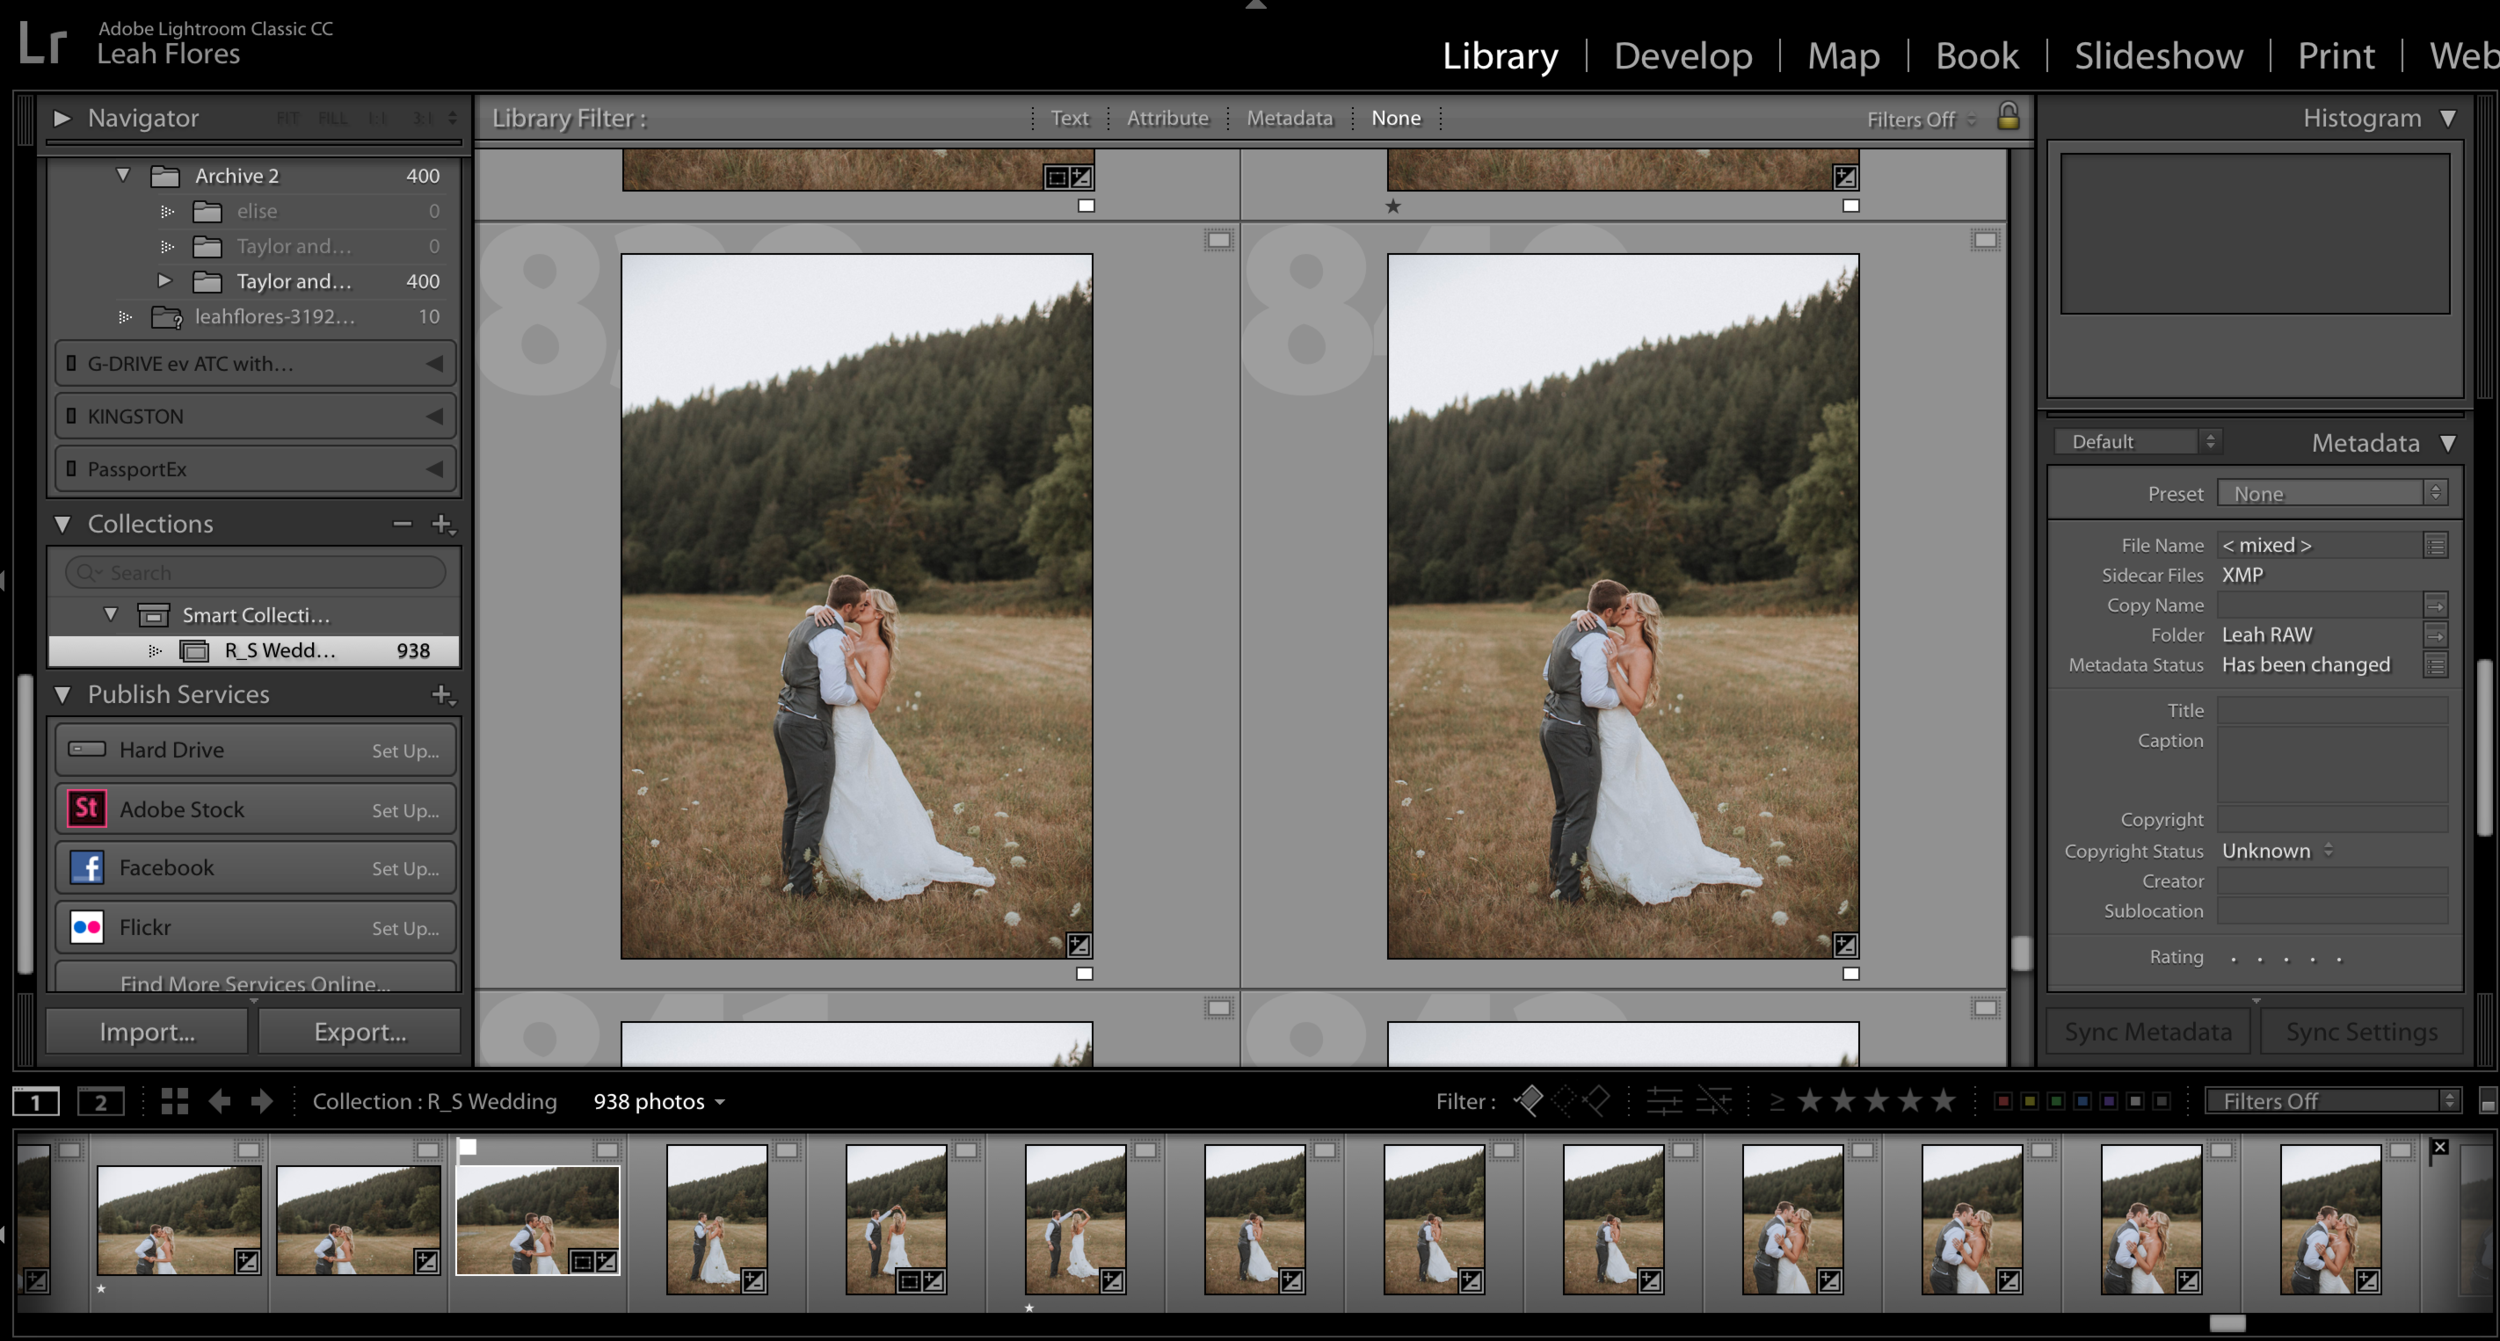This screenshot has width=2500, height=1341.
Task: Click develop adjustments badge on left photo
Action: (1079, 944)
